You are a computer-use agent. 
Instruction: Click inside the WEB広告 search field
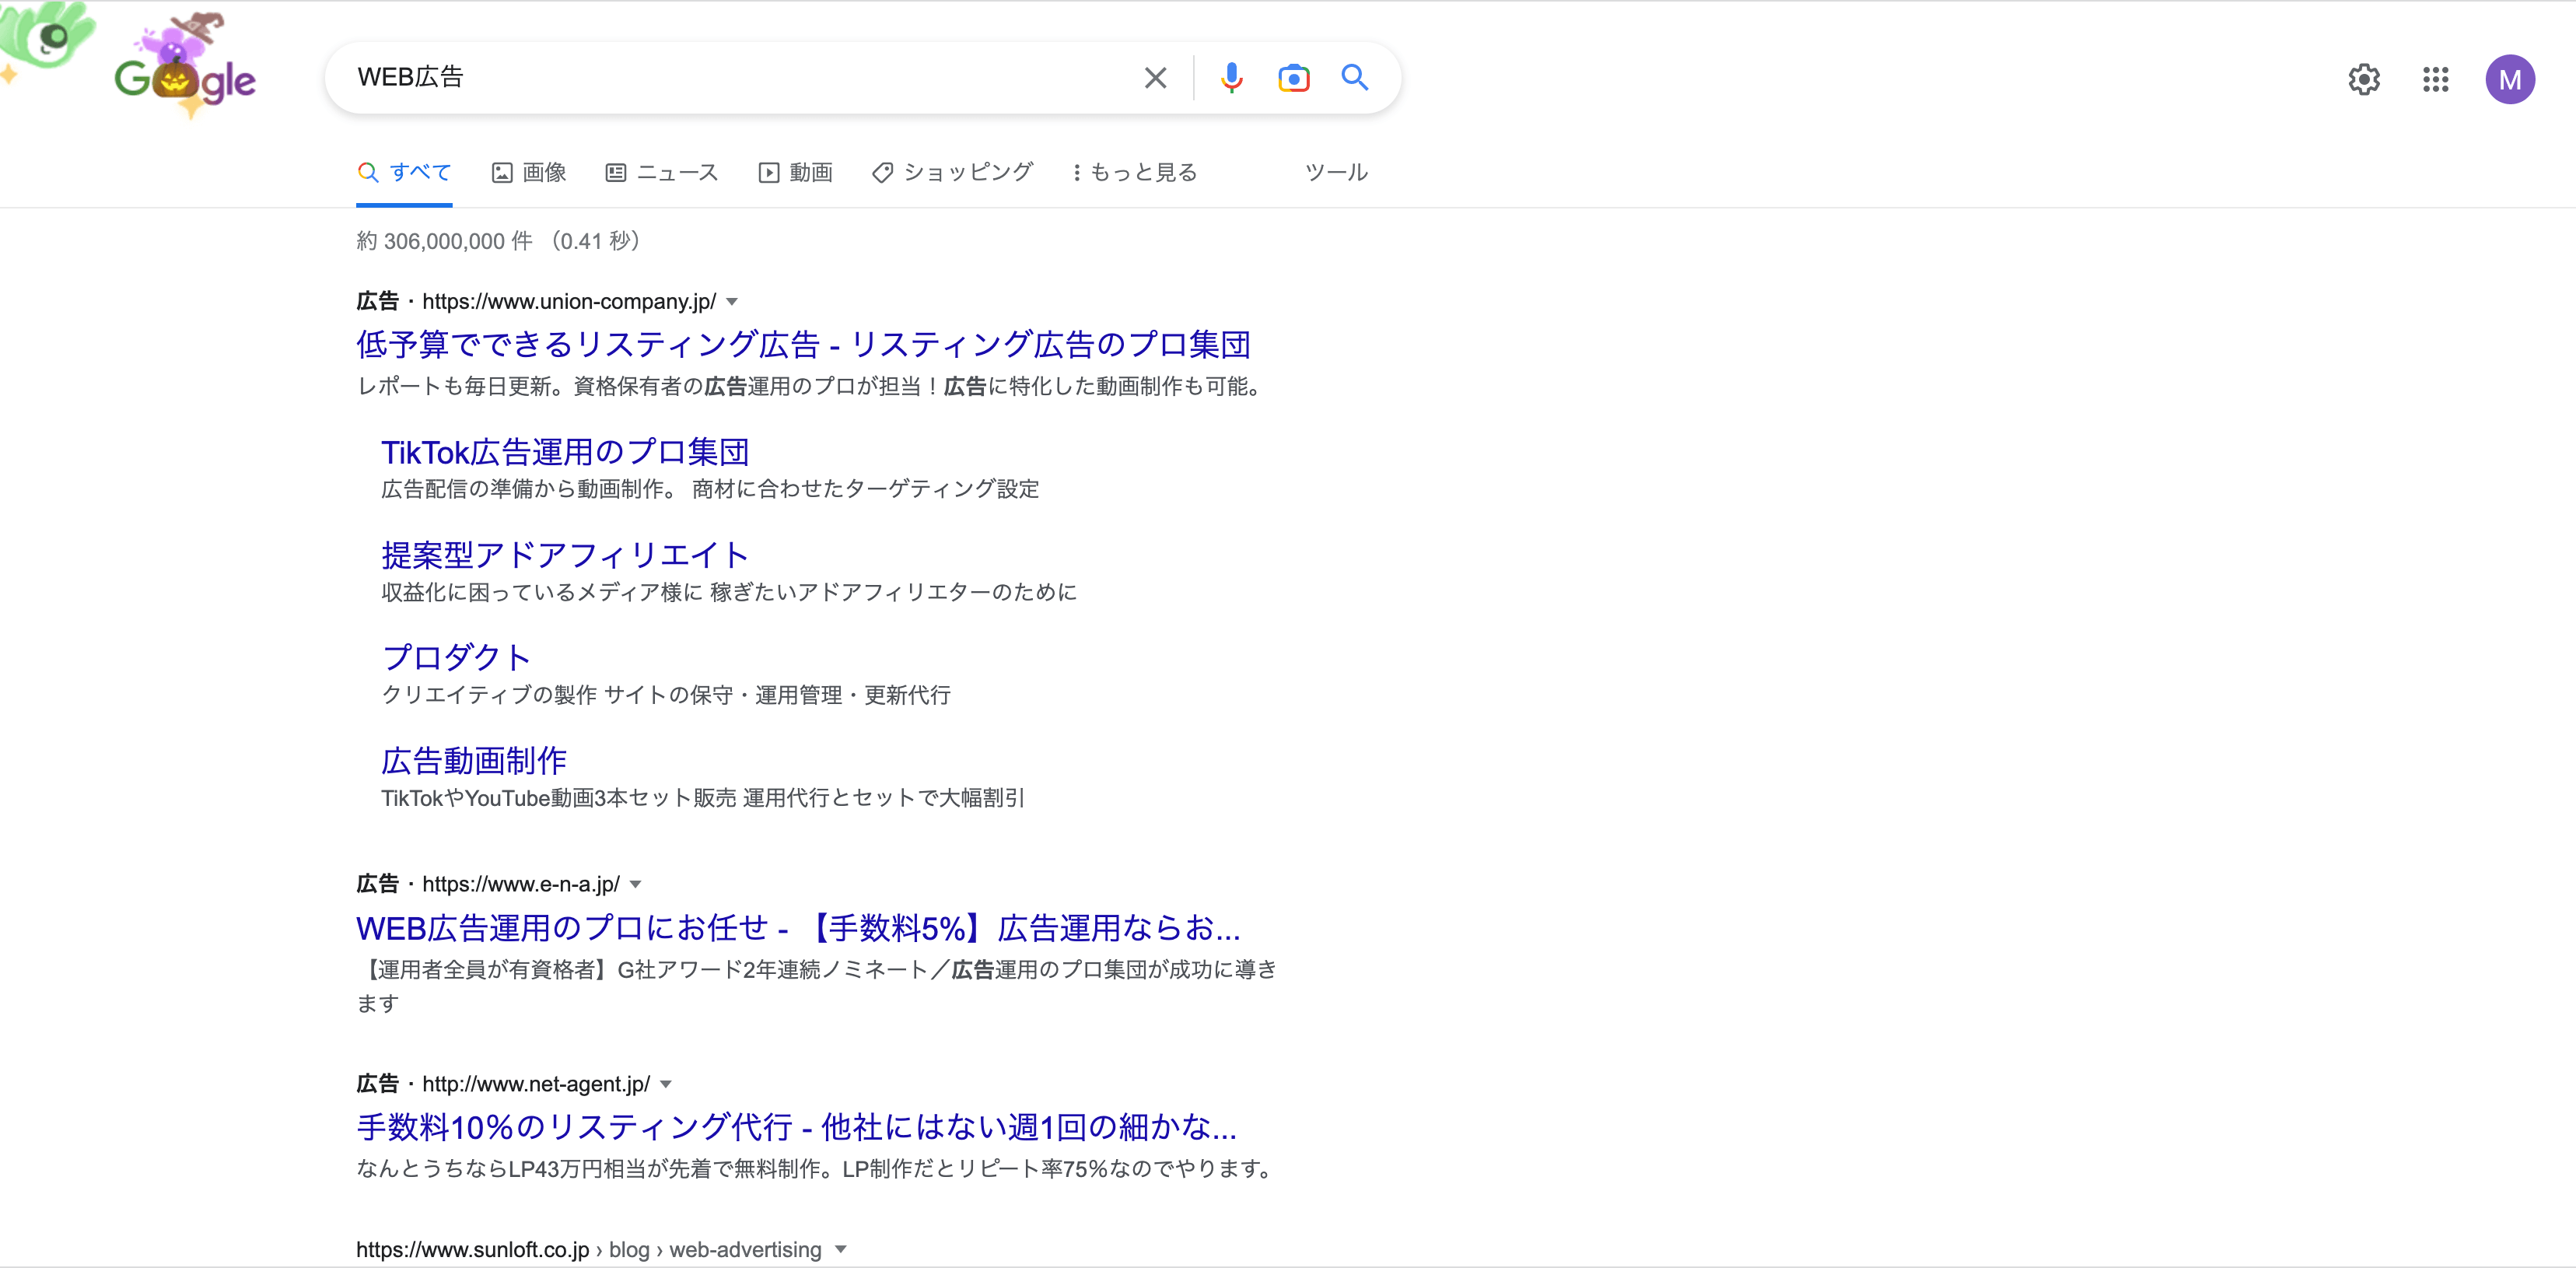[740, 77]
